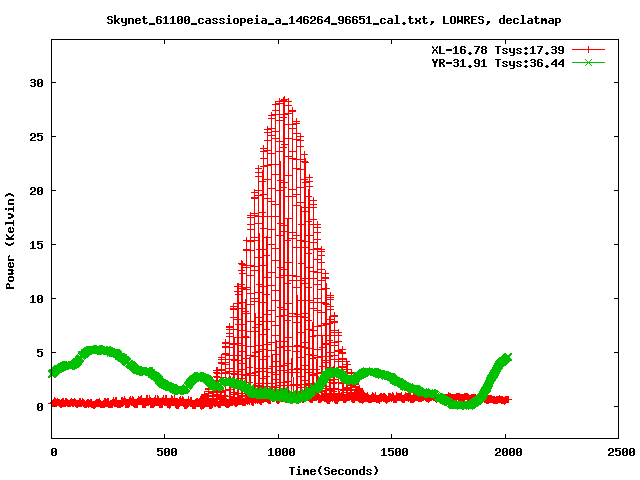This screenshot has width=640, height=480.
Task: Click the y-axis tick label 15
Action: (x=36, y=245)
